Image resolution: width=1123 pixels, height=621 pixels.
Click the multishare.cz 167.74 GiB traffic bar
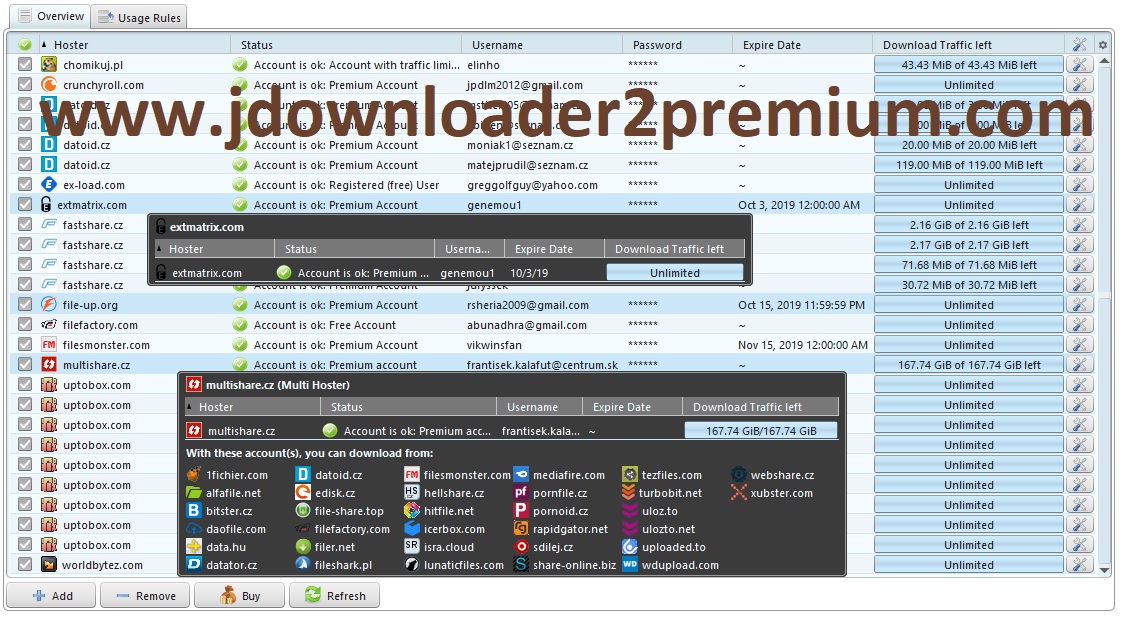pos(968,365)
